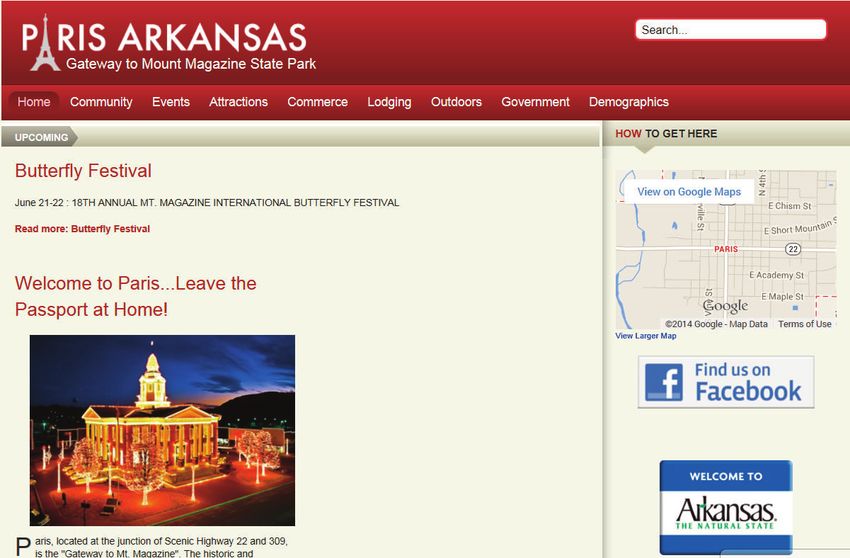Open the Commerce menu
This screenshot has width=850, height=558.
318,102
